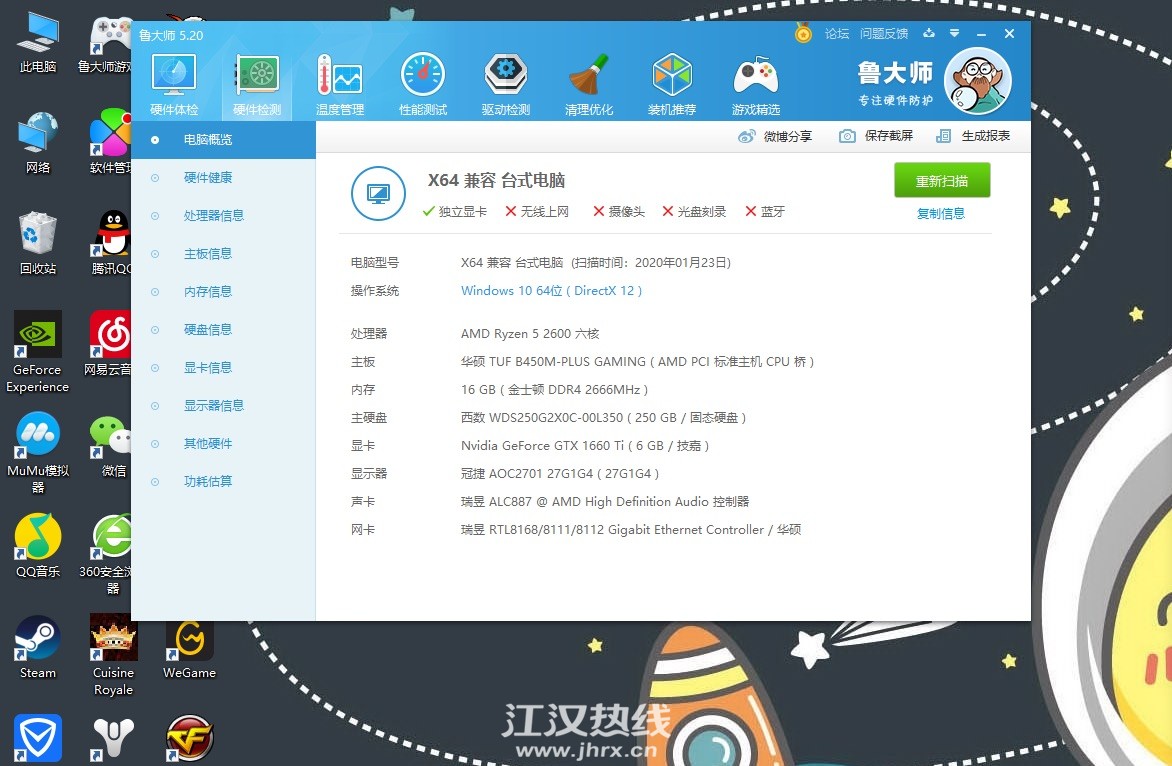Click the green 重新扫描 rescan button

click(x=942, y=181)
